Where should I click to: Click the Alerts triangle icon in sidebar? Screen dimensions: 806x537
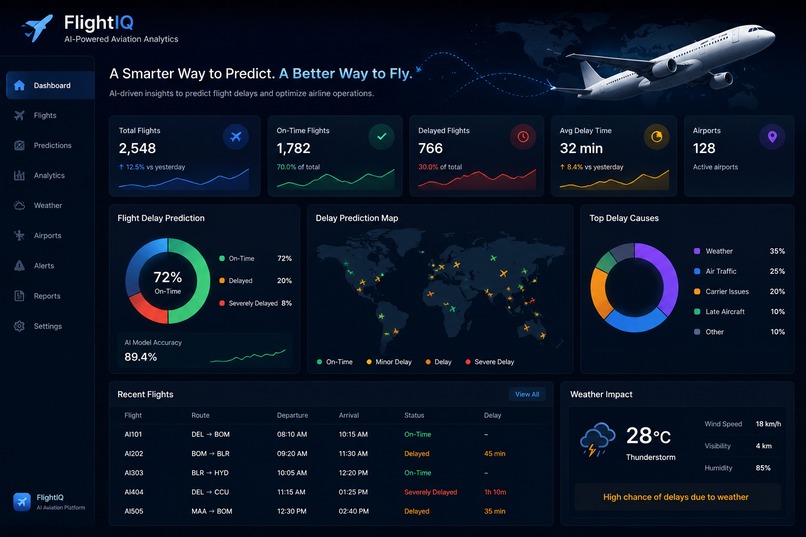tap(19, 266)
